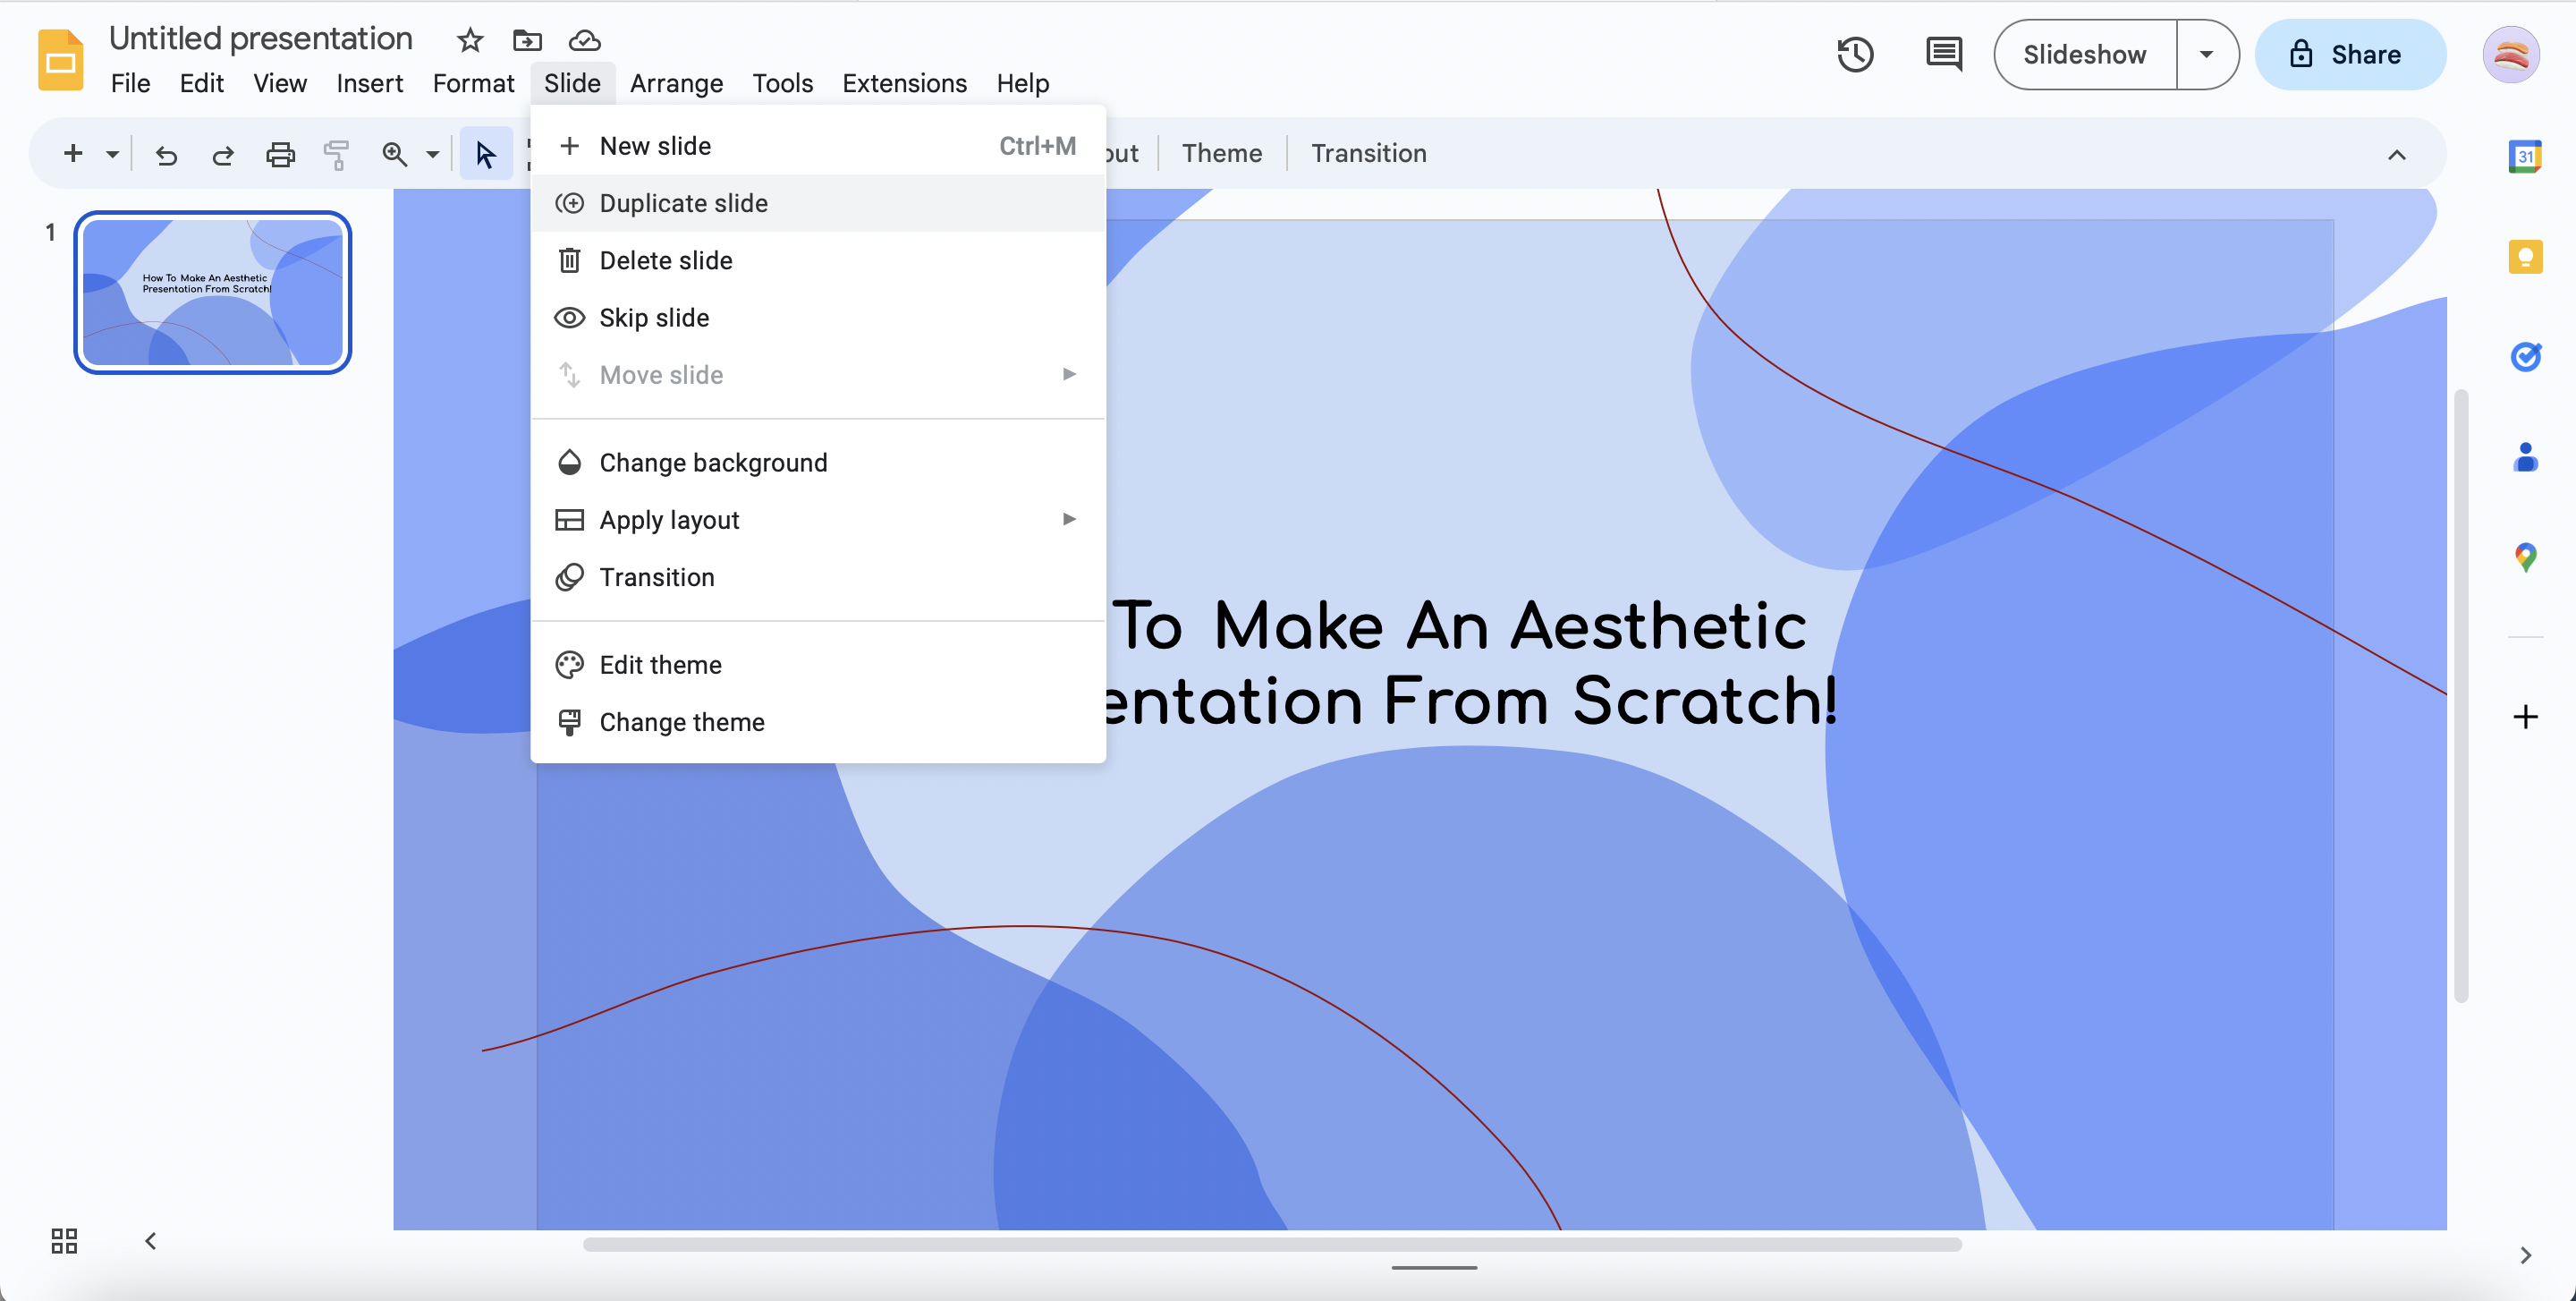Click the Transition tab in panel

(1368, 154)
